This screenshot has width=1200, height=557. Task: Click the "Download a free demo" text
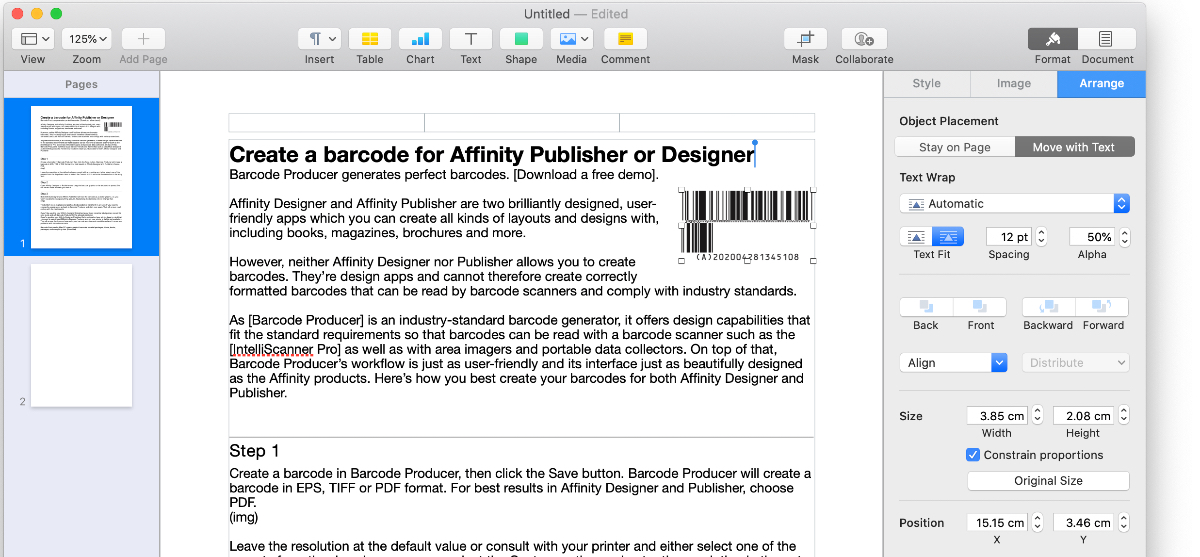585,175
